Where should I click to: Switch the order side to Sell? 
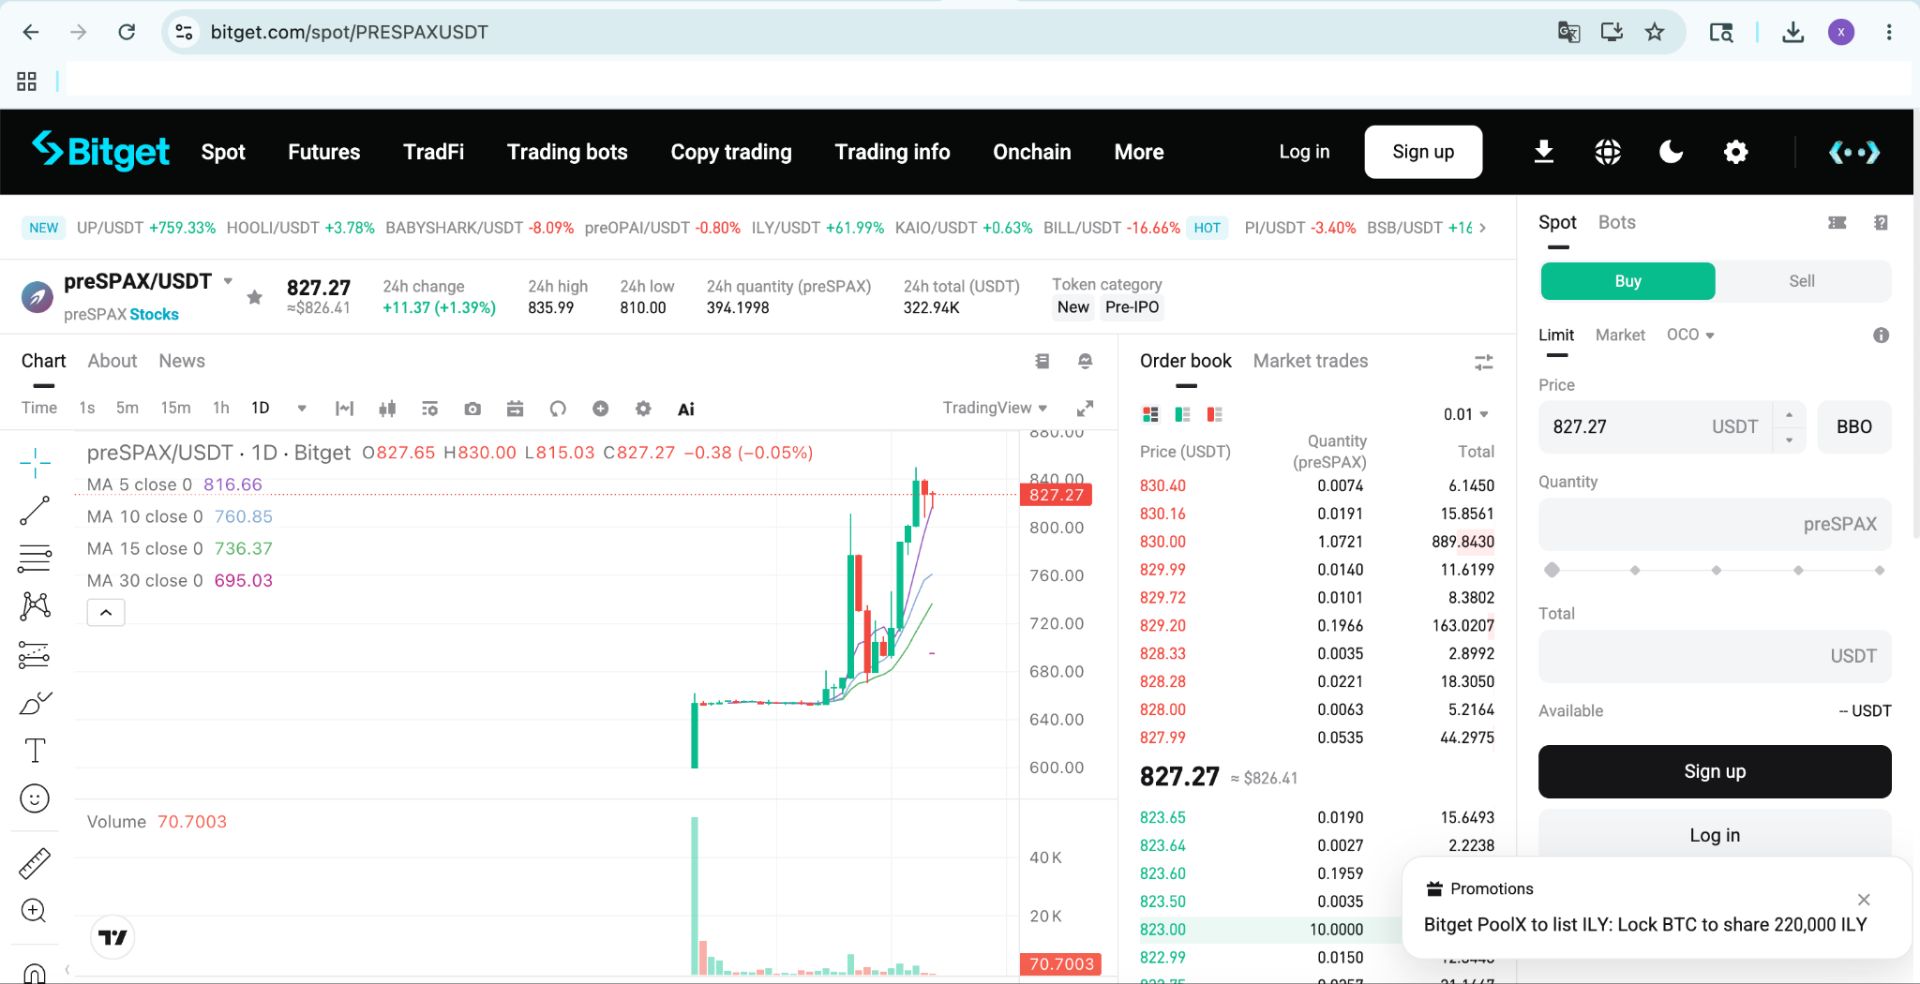pyautogui.click(x=1802, y=281)
